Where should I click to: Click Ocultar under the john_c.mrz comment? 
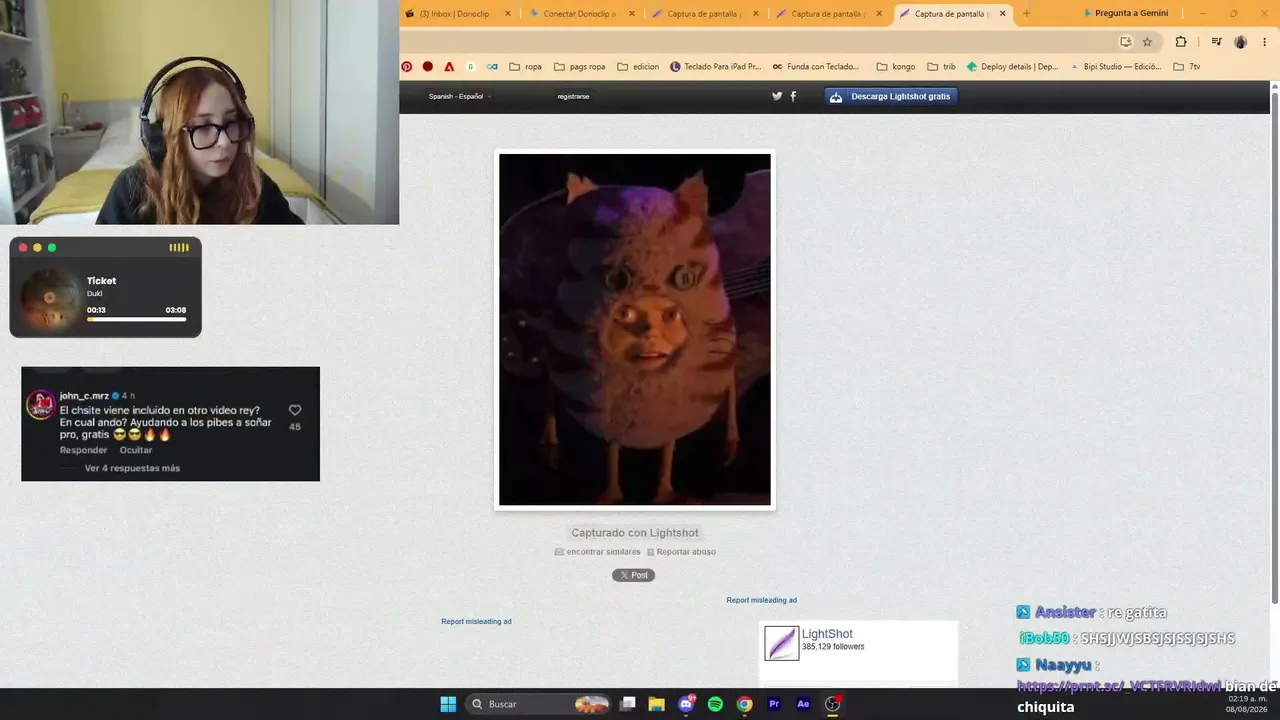[x=136, y=450]
